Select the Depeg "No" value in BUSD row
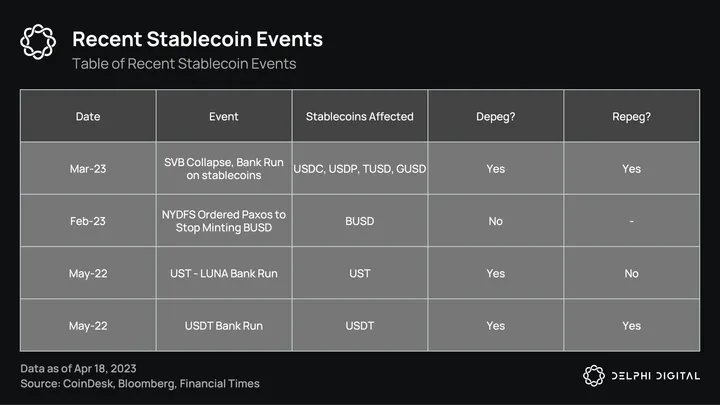Screen dimensions: 720x405 pyautogui.click(x=495, y=220)
